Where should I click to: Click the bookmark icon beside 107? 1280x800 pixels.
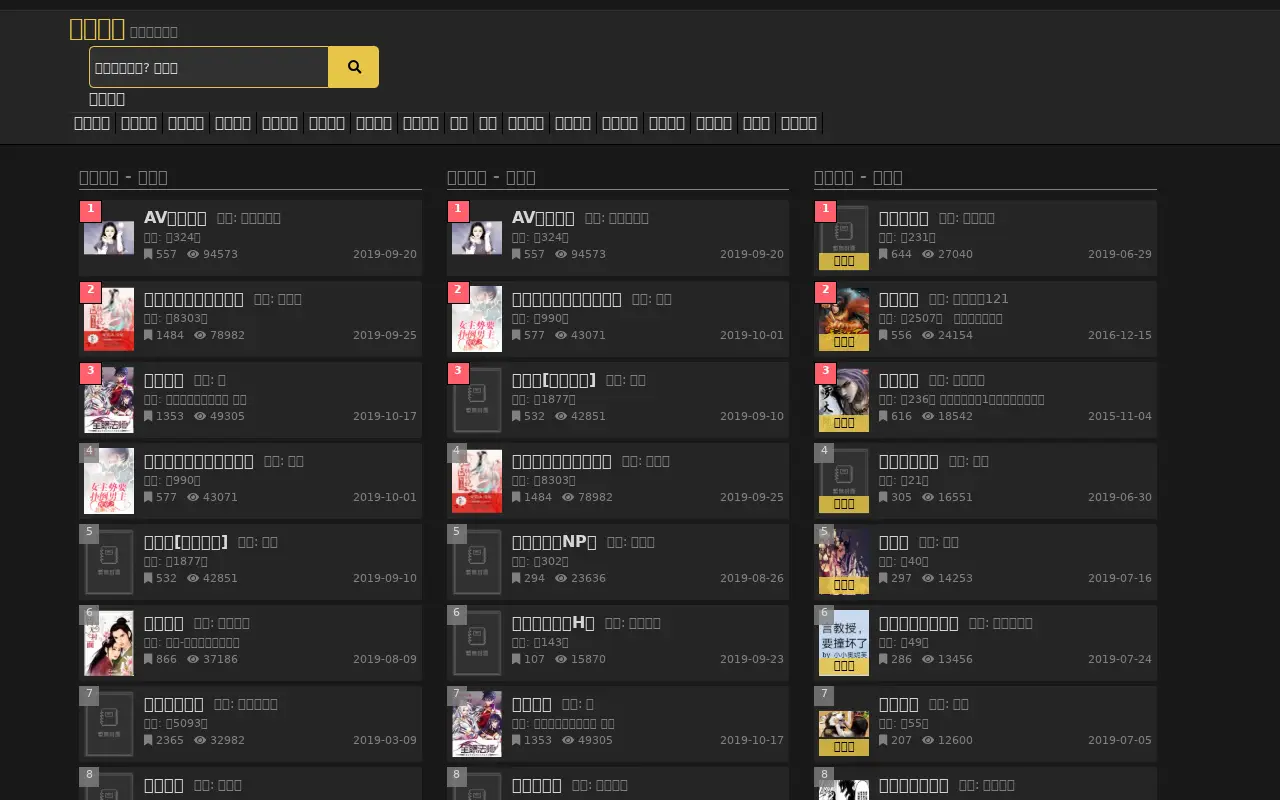click(x=516, y=659)
